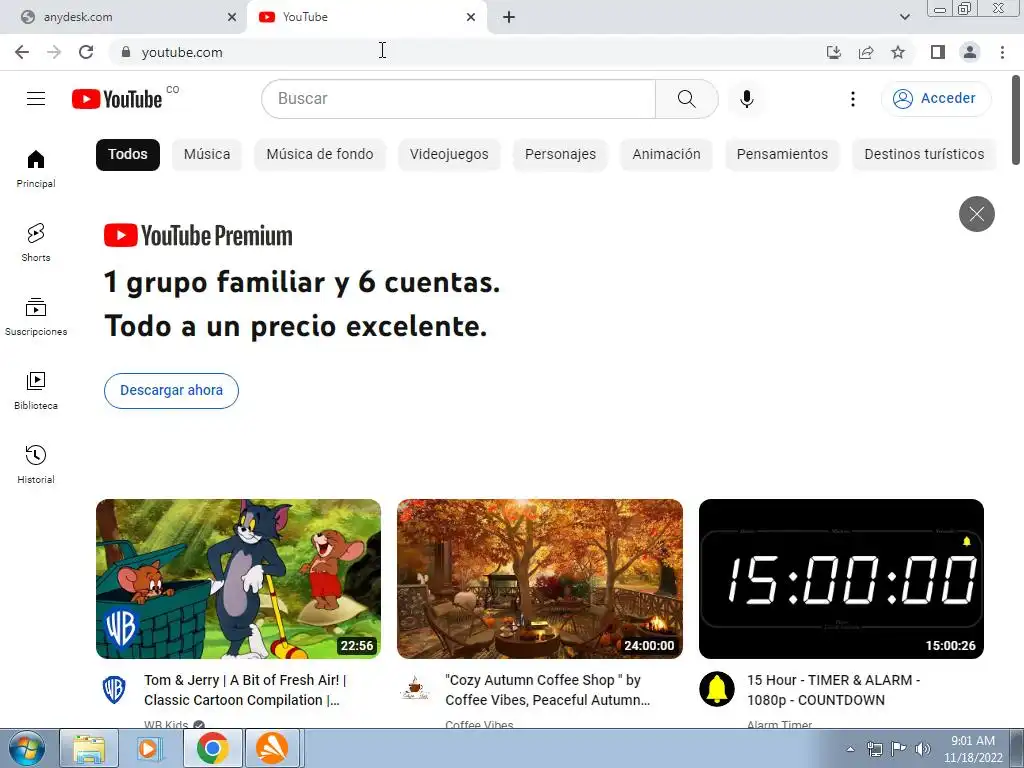Toggle the browser side panel

938,52
